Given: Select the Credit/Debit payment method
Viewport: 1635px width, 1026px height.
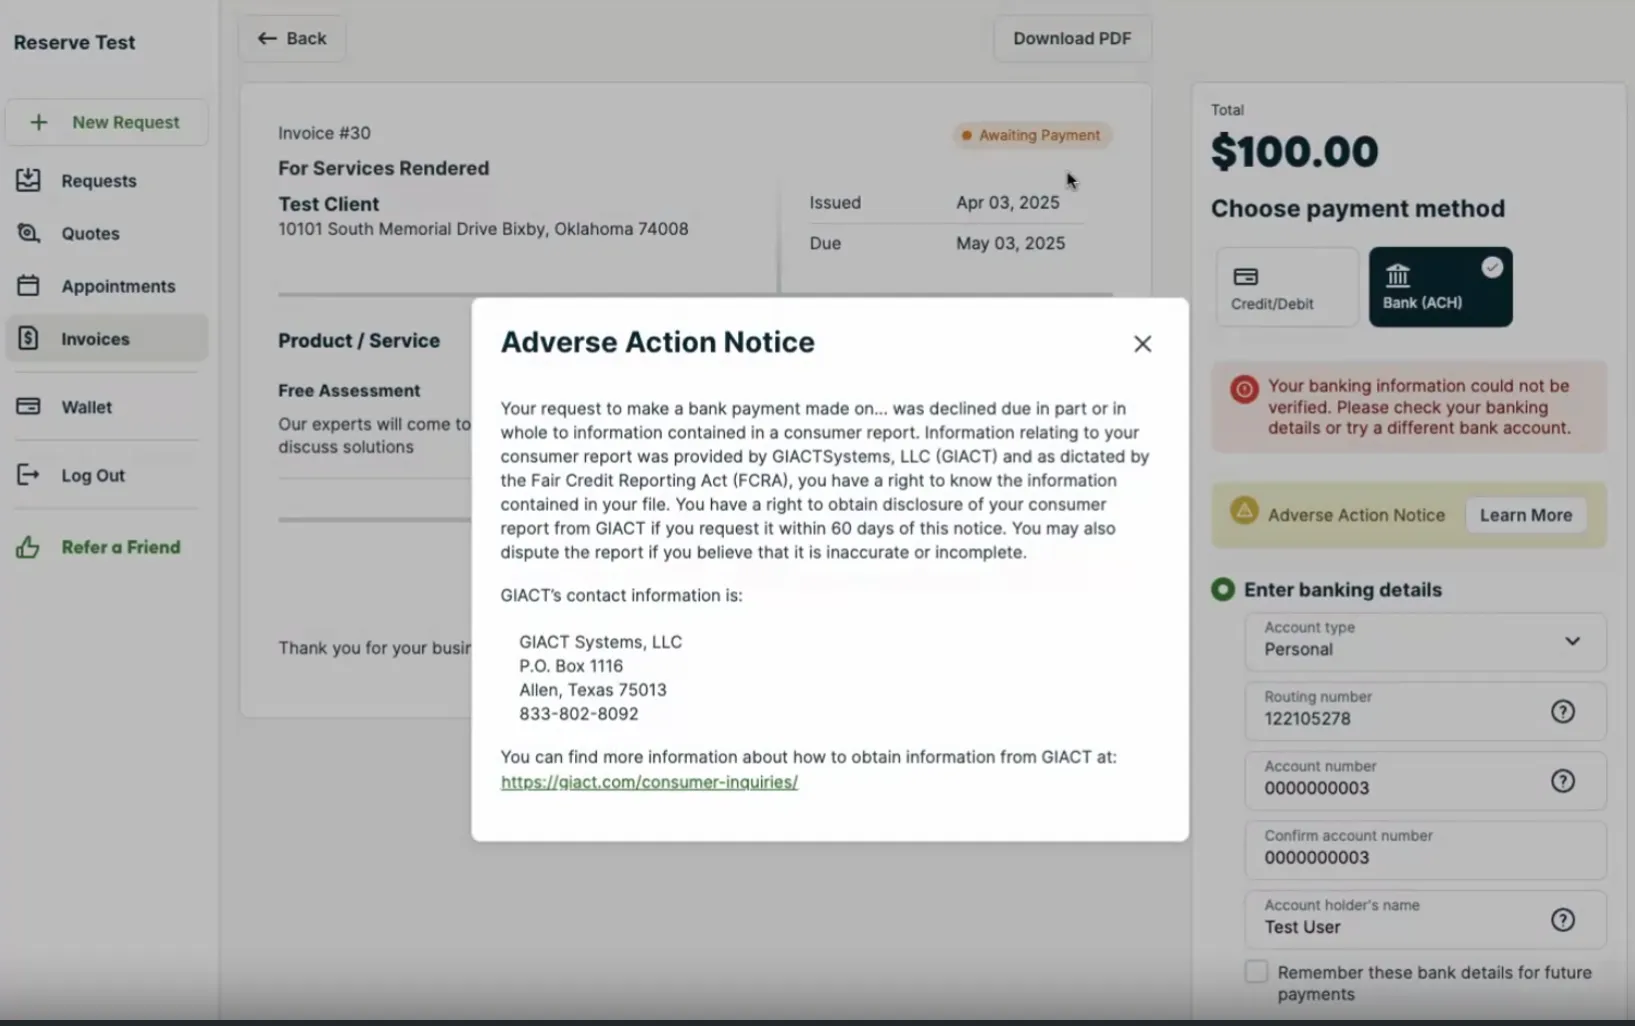Looking at the screenshot, I should pos(1287,287).
